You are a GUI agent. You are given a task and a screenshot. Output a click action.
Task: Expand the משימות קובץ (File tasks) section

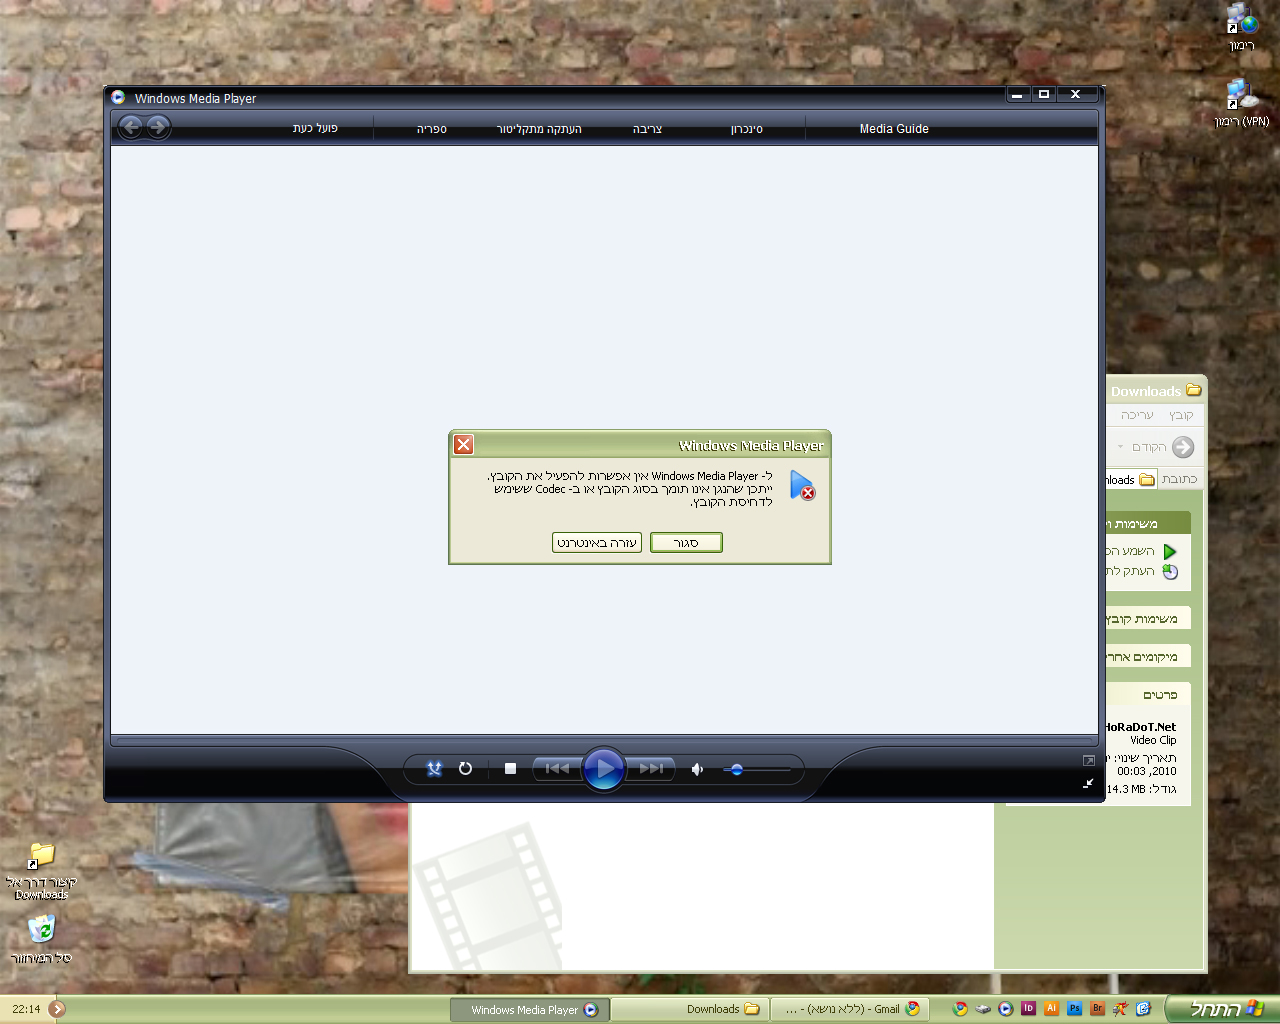tap(1148, 619)
